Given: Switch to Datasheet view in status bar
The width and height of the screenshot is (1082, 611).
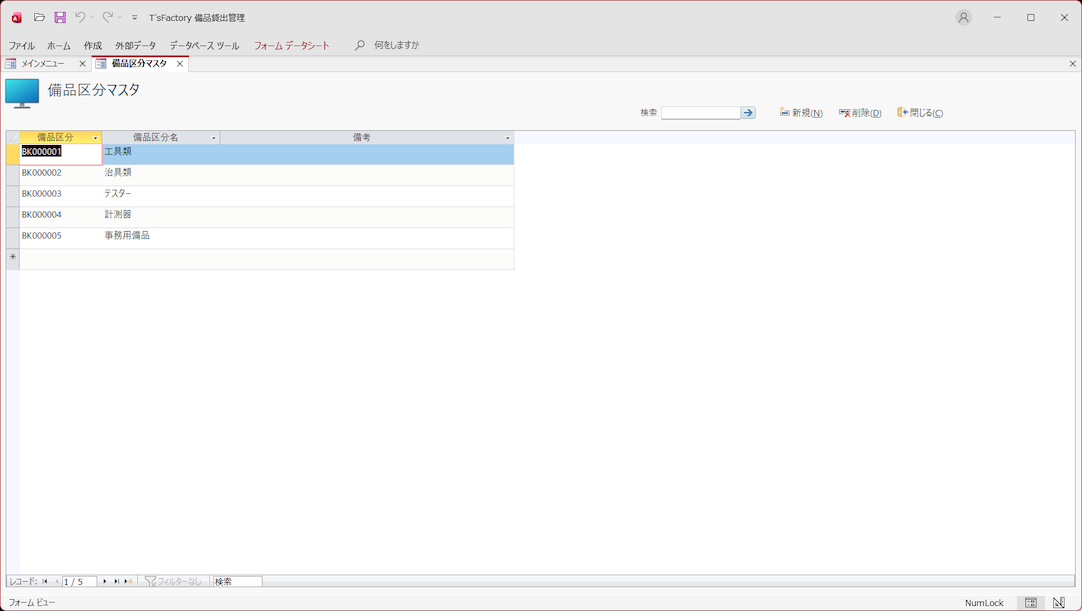Looking at the screenshot, I should coord(1031,603).
